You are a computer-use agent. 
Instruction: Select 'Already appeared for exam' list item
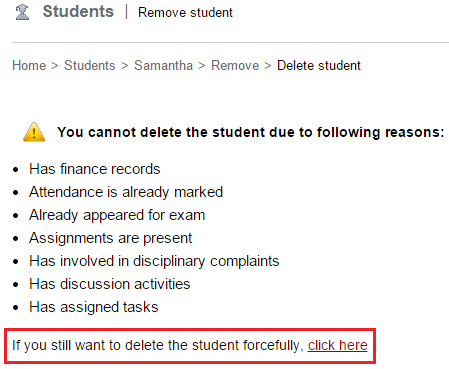click(117, 215)
